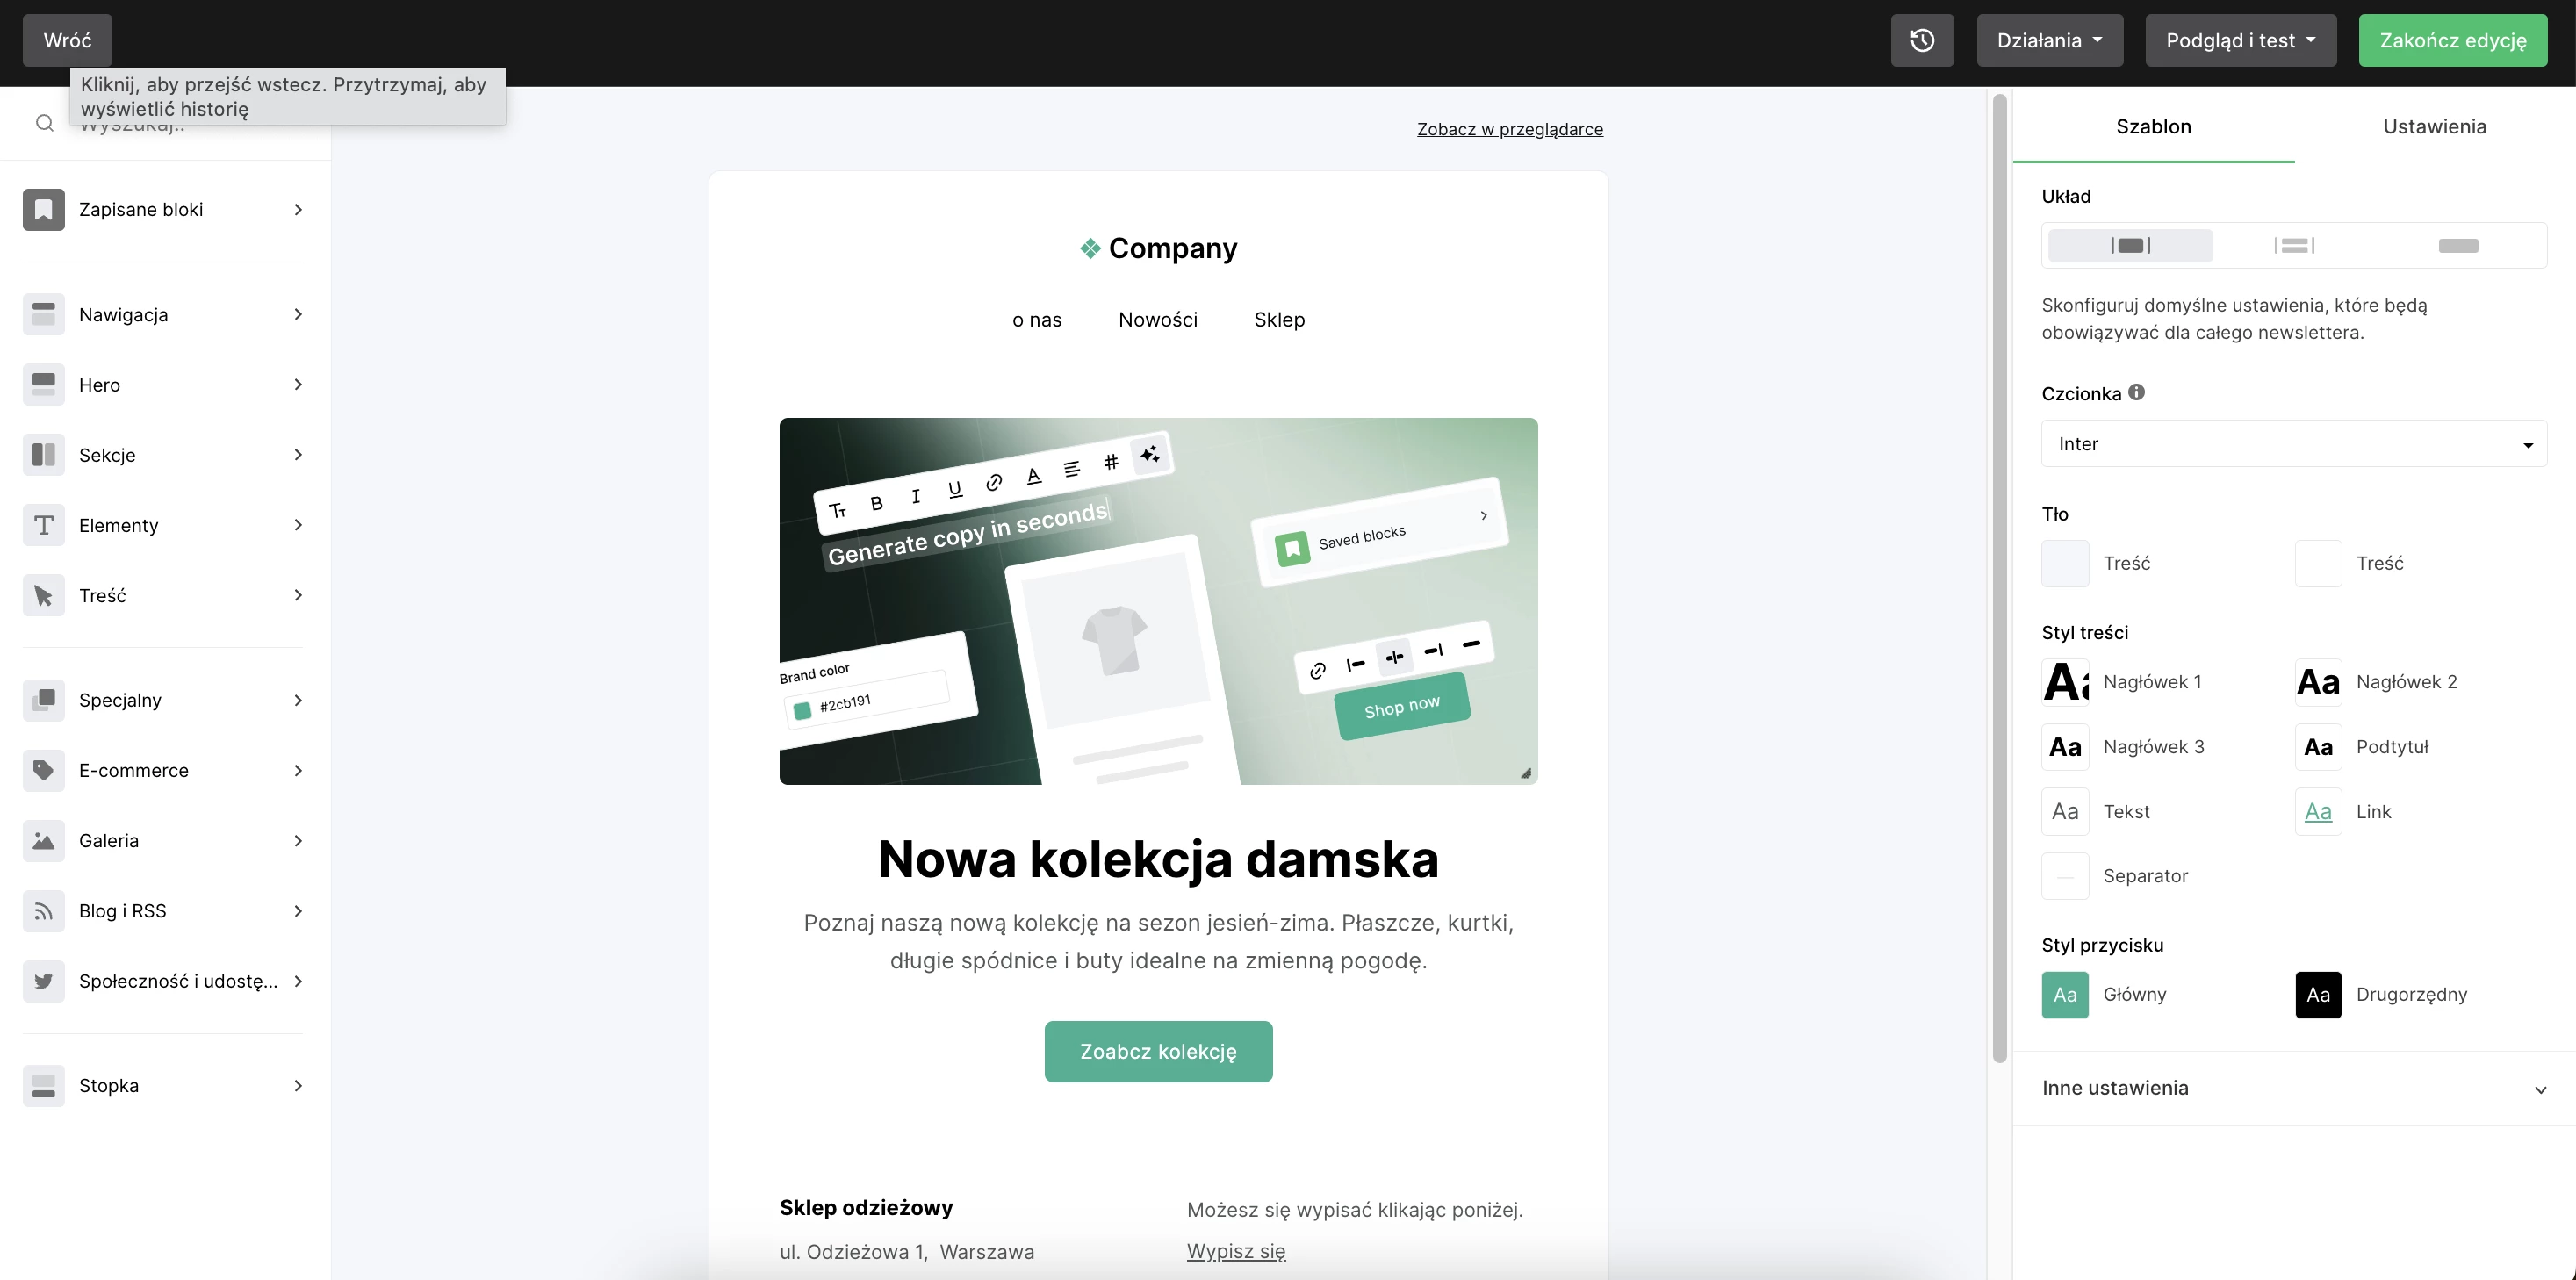Open the Inter font dropdown
This screenshot has height=1280, width=2576.
[2294, 443]
